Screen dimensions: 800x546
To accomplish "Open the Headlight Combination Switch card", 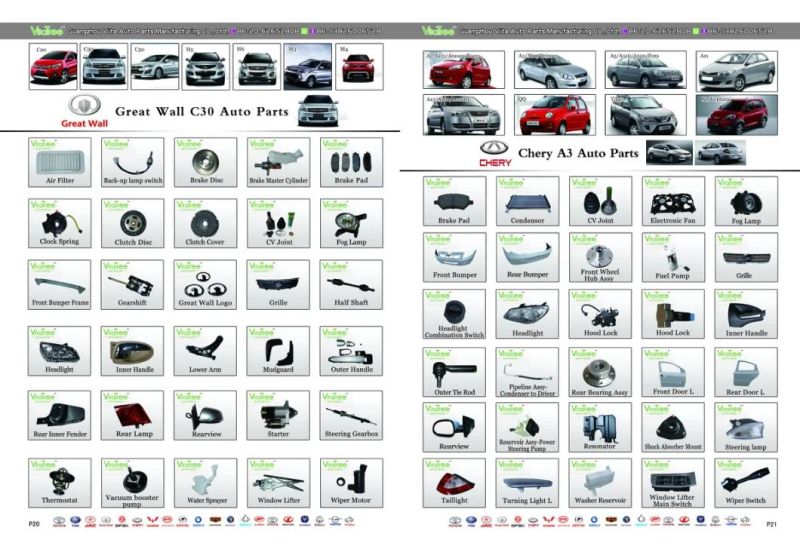I will click(455, 314).
